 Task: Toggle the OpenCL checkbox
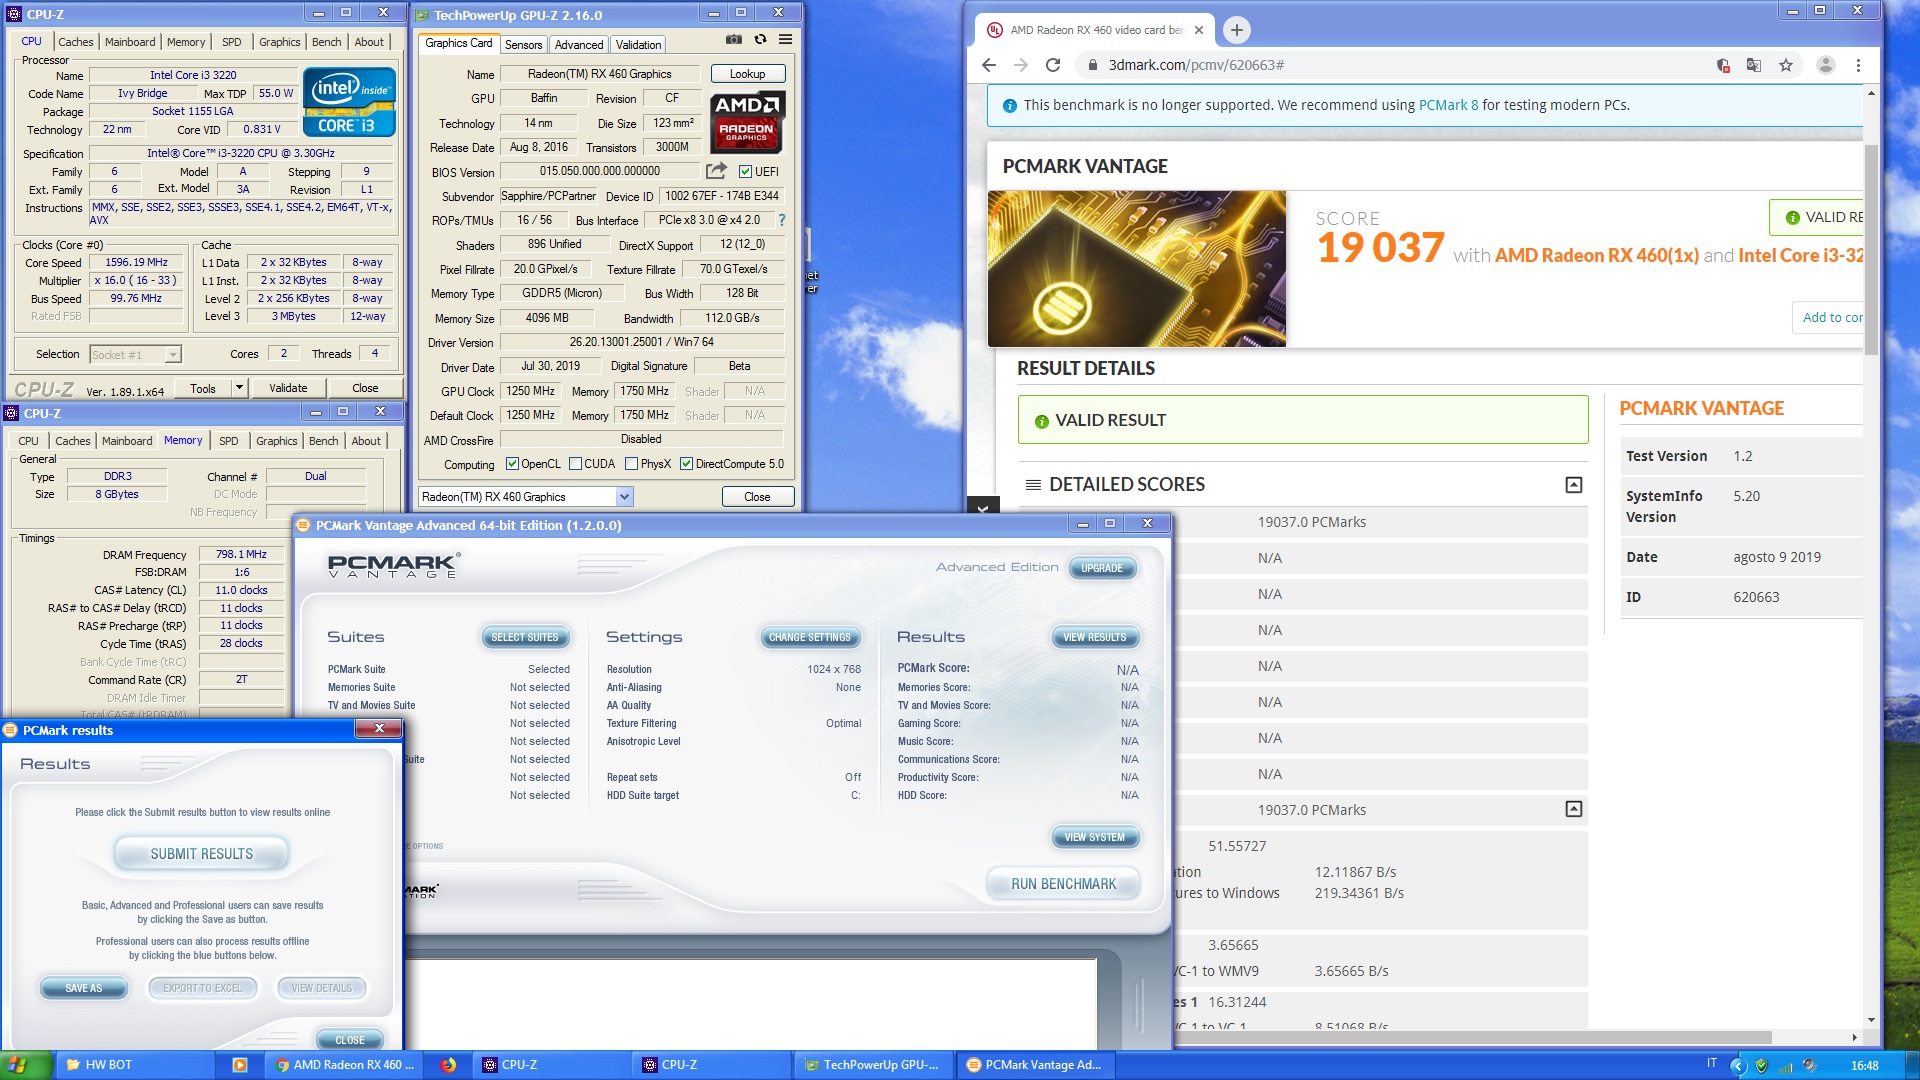(512, 464)
